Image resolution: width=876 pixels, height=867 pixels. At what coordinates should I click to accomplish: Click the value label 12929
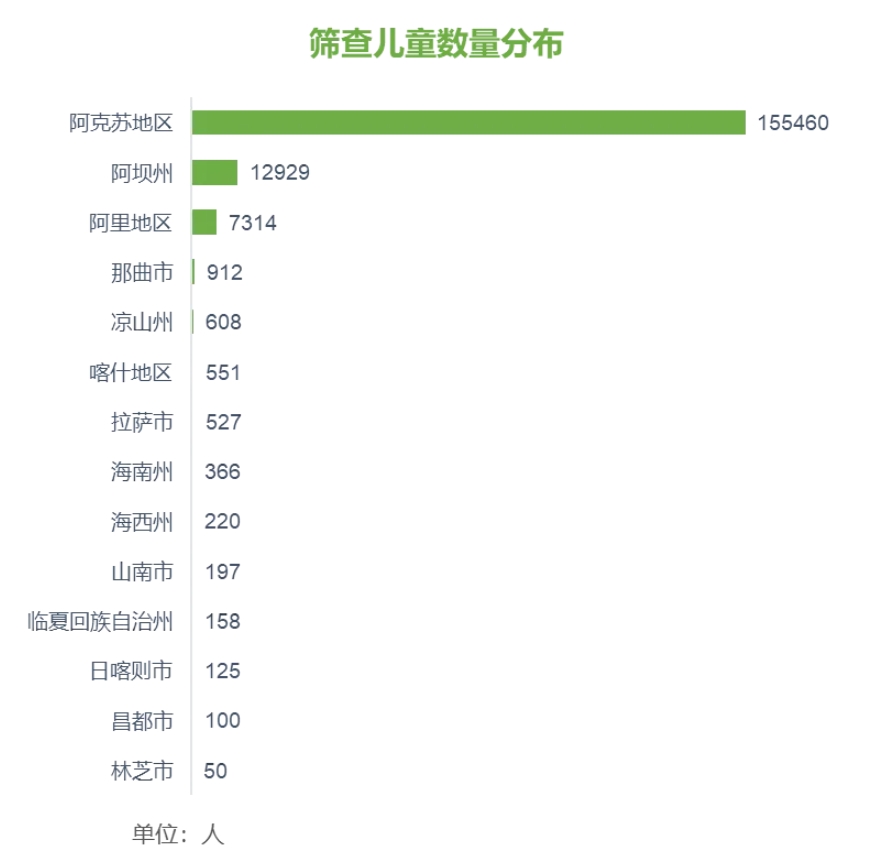pyautogui.click(x=280, y=173)
